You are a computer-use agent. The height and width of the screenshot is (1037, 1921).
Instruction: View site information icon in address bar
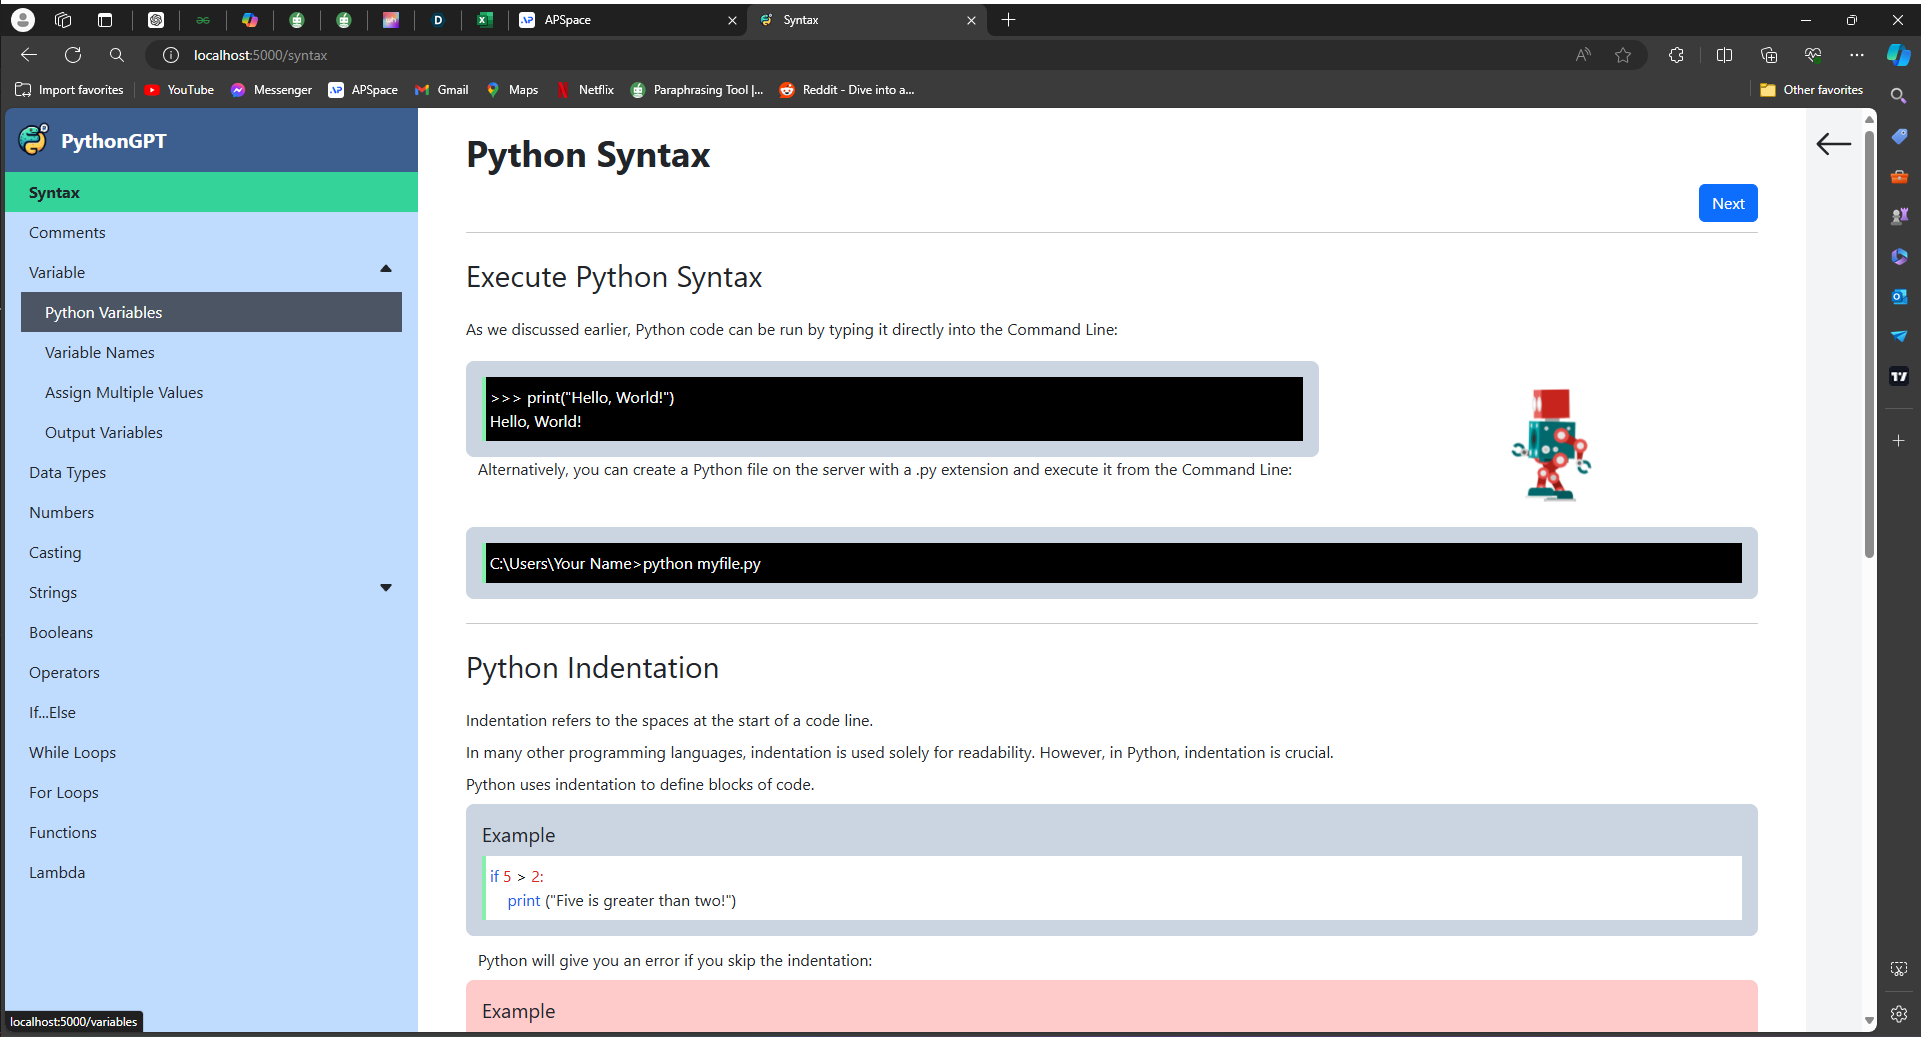(171, 55)
